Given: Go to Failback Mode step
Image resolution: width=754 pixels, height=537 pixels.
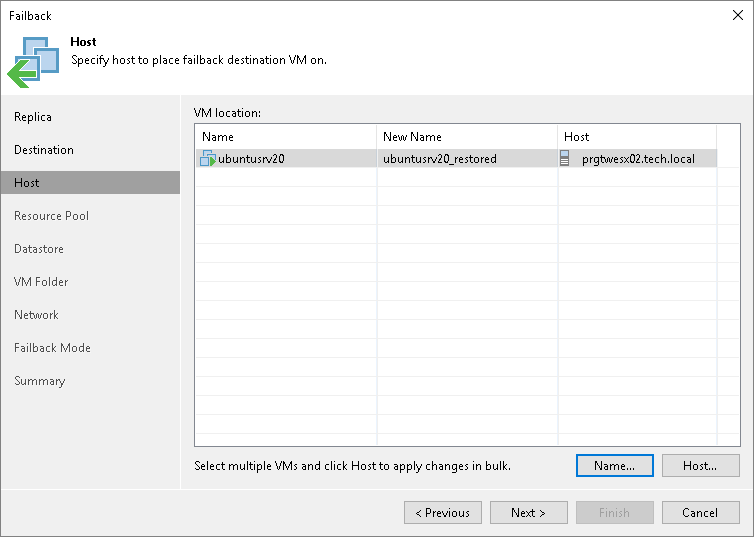Looking at the screenshot, I should pyautogui.click(x=52, y=348).
